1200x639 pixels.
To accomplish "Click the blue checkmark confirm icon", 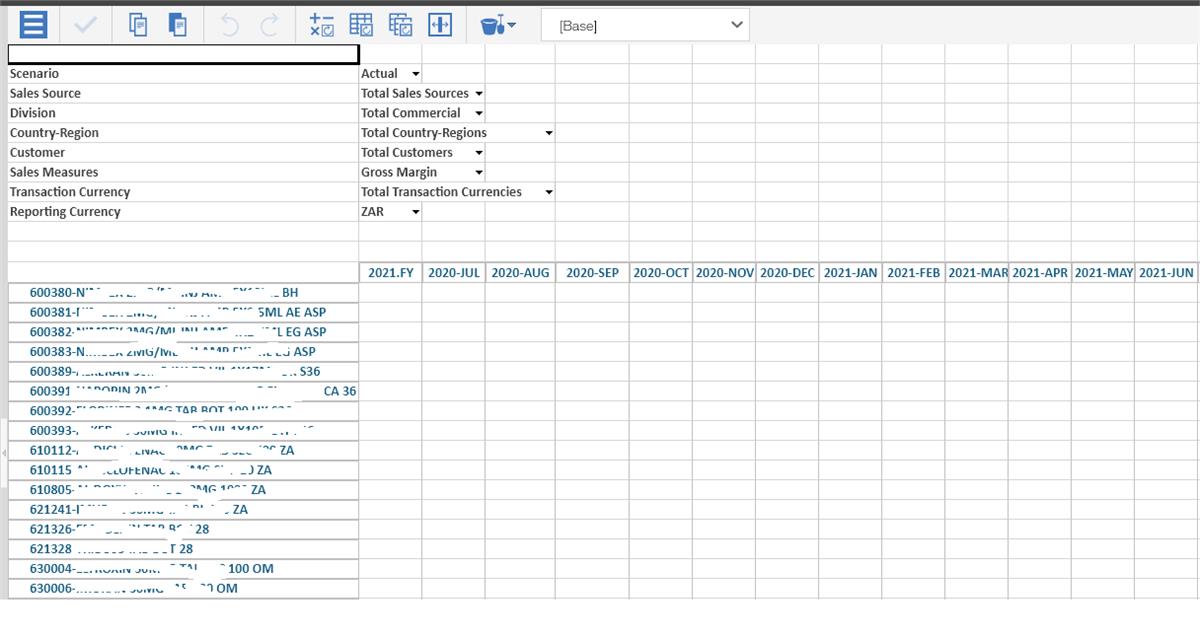I will (x=85, y=24).
